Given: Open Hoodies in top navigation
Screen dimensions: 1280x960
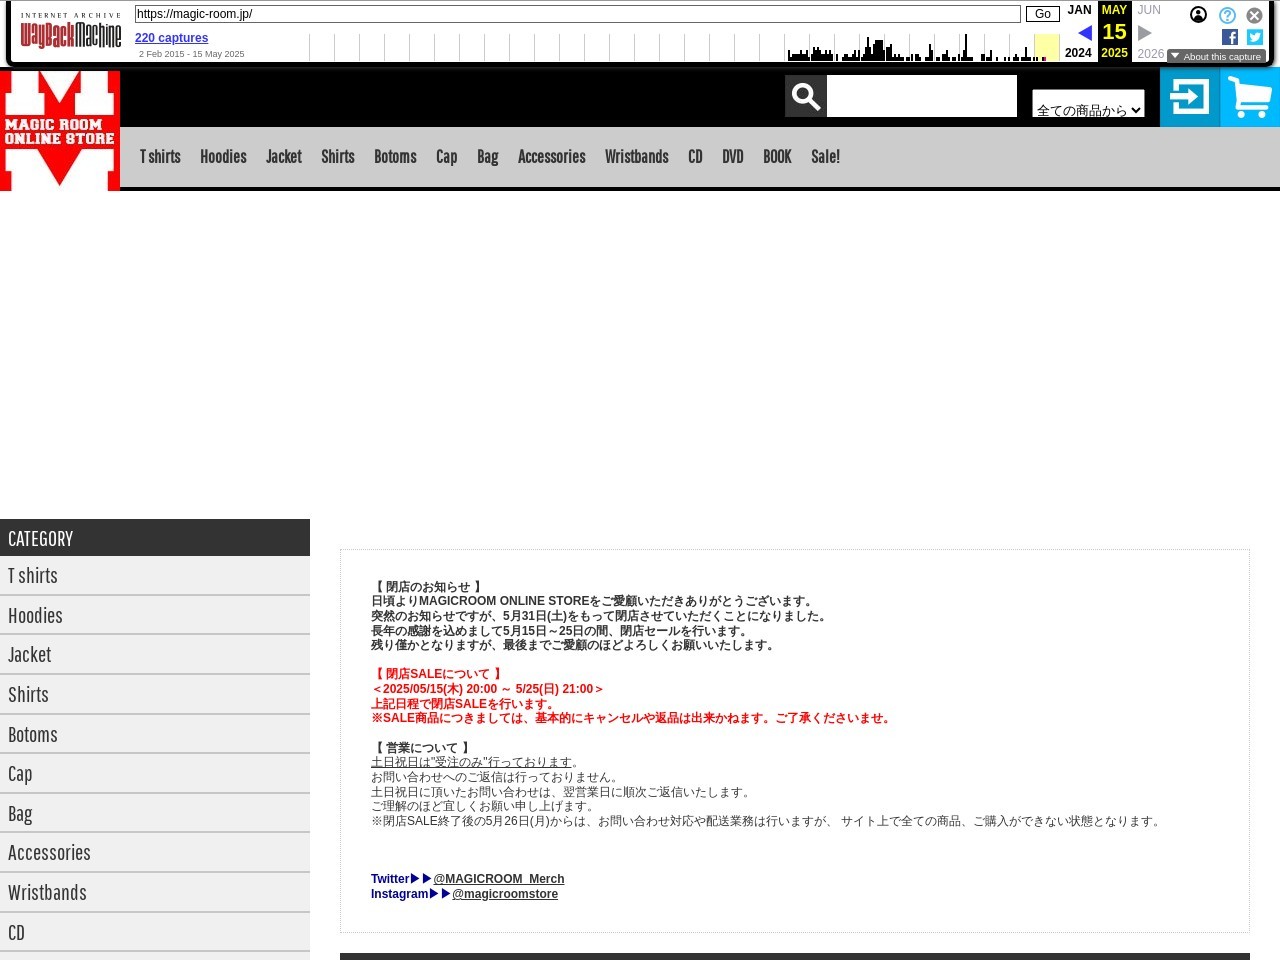Looking at the screenshot, I should pos(223,157).
